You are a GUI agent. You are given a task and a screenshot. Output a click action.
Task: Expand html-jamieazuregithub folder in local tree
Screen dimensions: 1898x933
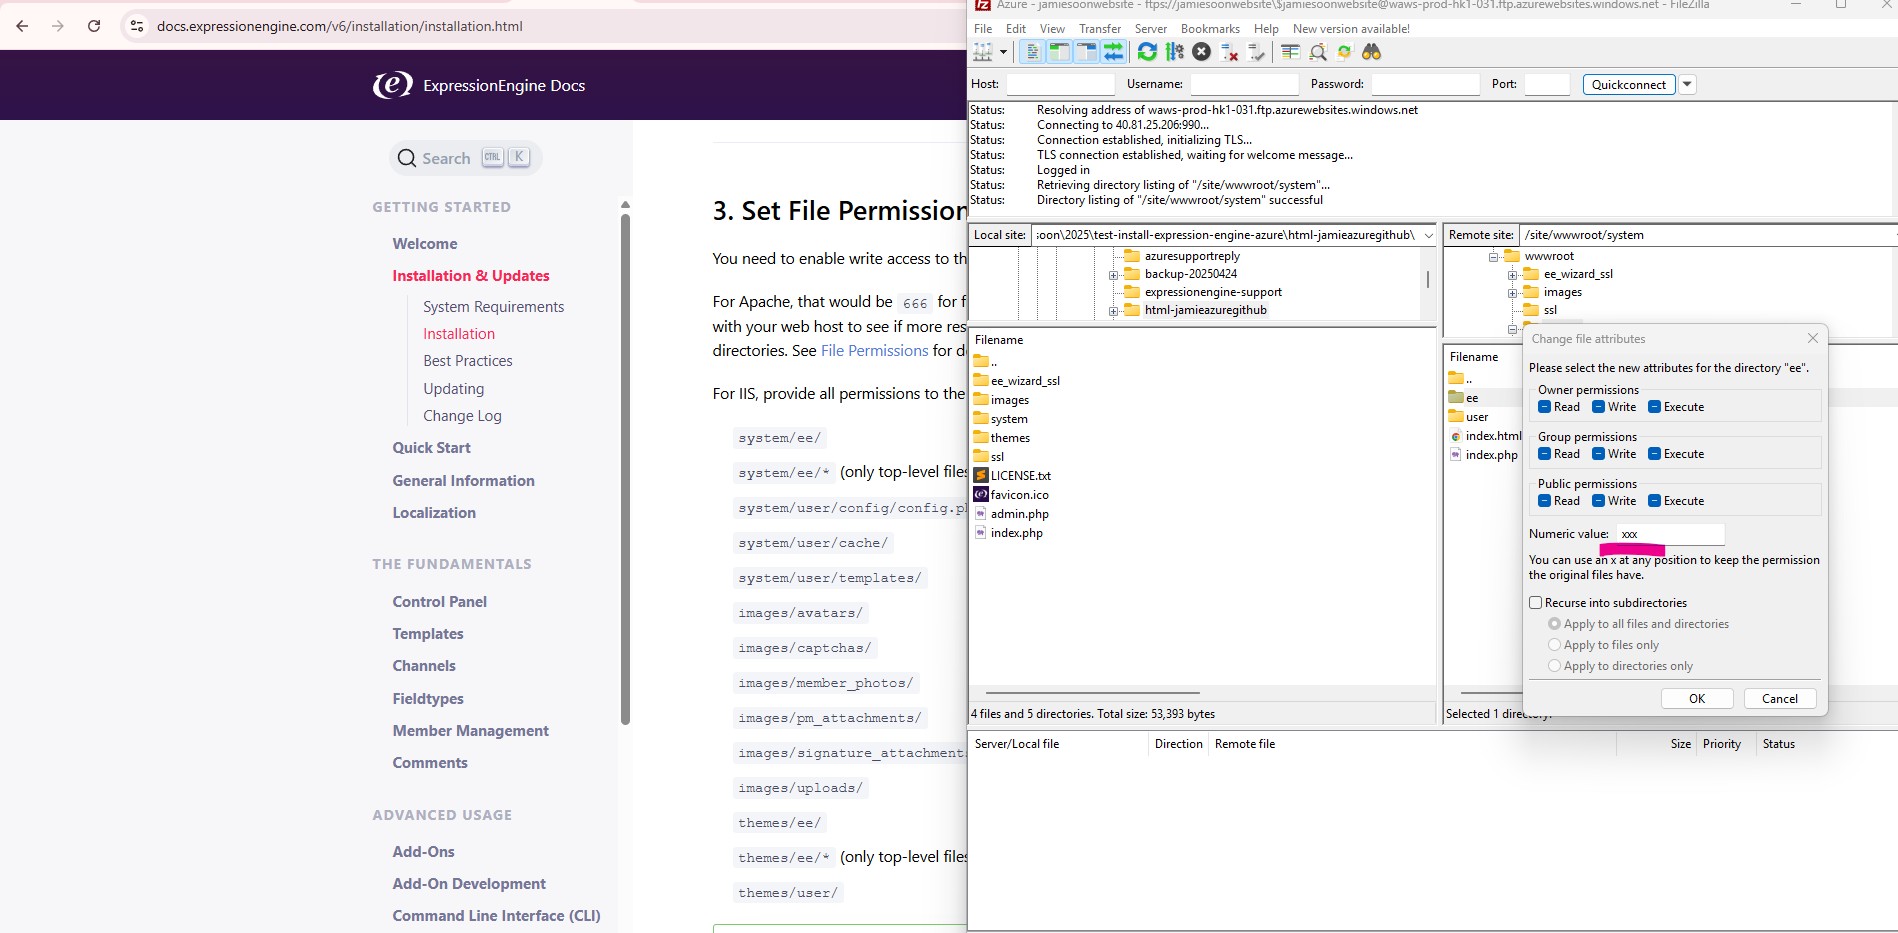coord(1114,311)
